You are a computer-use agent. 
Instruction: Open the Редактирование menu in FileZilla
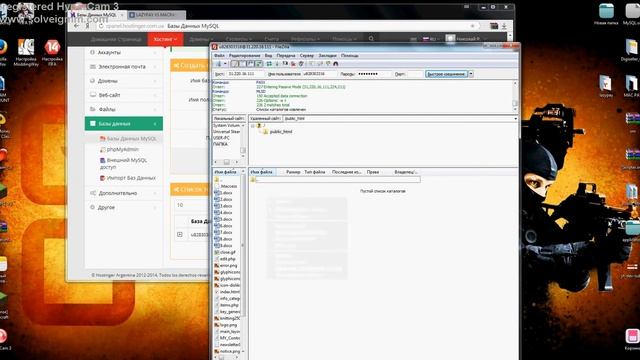pyautogui.click(x=244, y=56)
